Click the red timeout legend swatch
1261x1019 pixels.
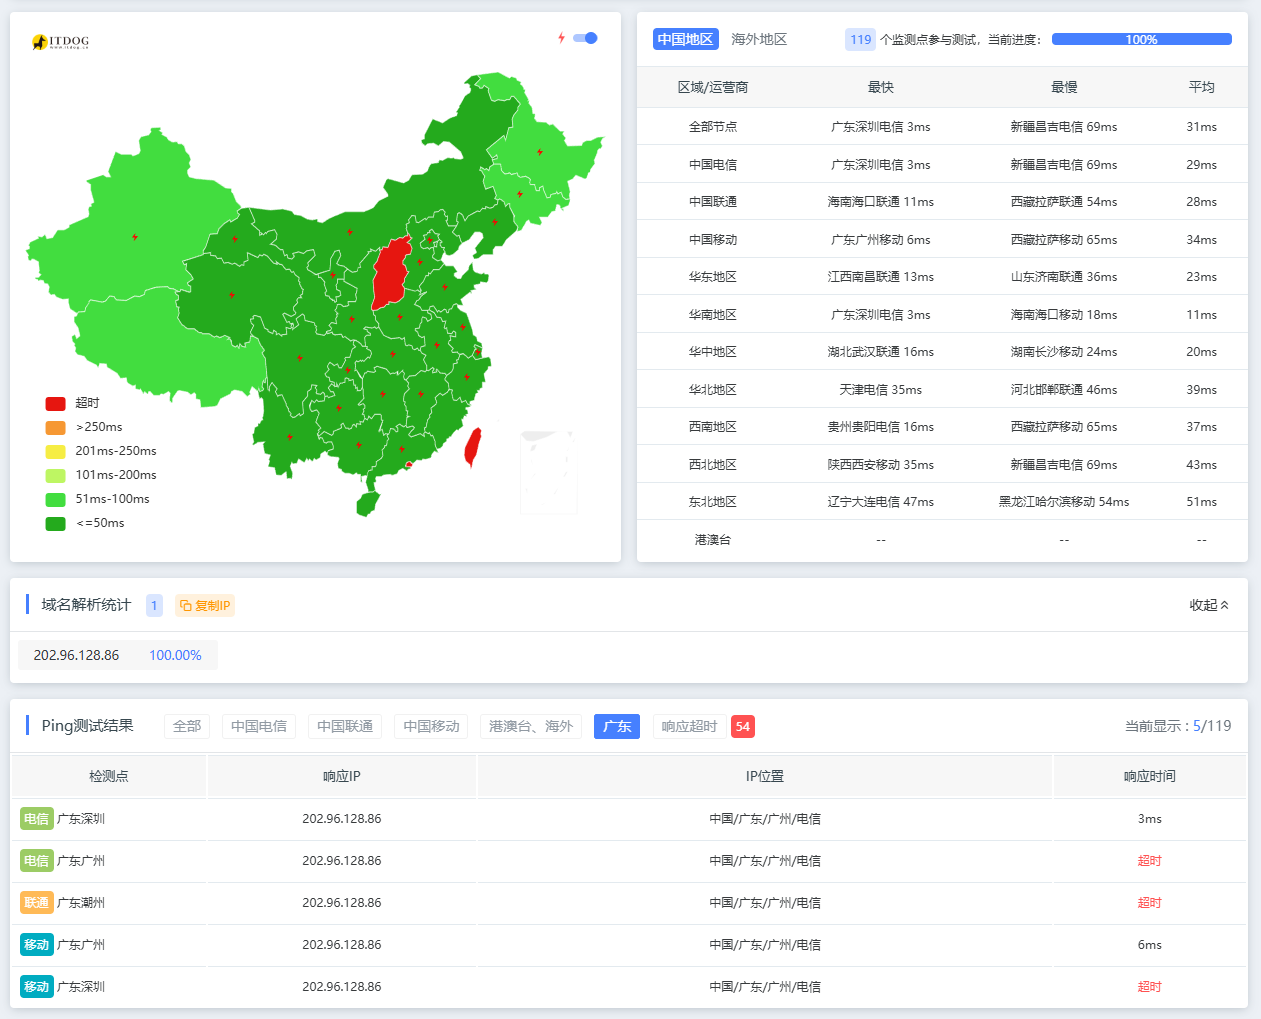point(55,403)
